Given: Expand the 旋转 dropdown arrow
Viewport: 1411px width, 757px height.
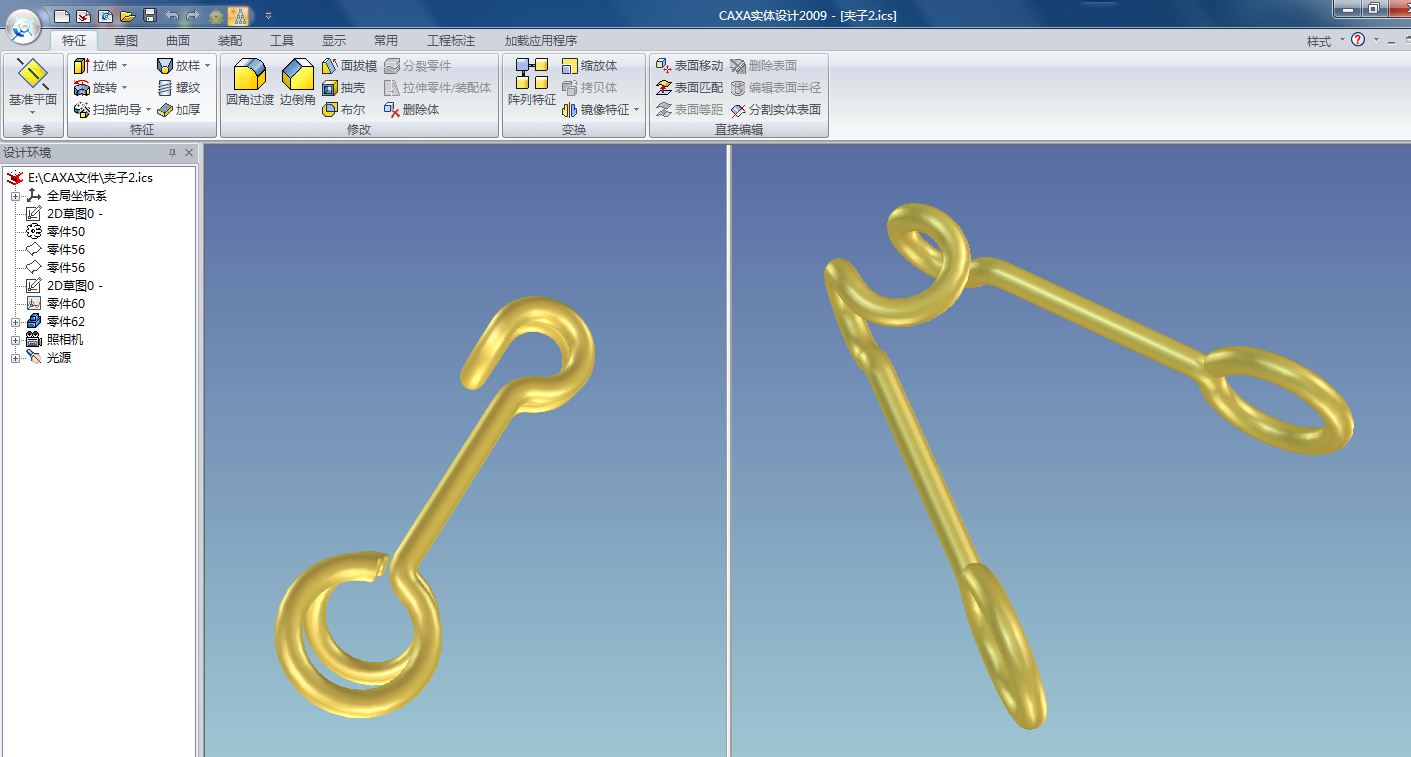Looking at the screenshot, I should (x=125, y=88).
